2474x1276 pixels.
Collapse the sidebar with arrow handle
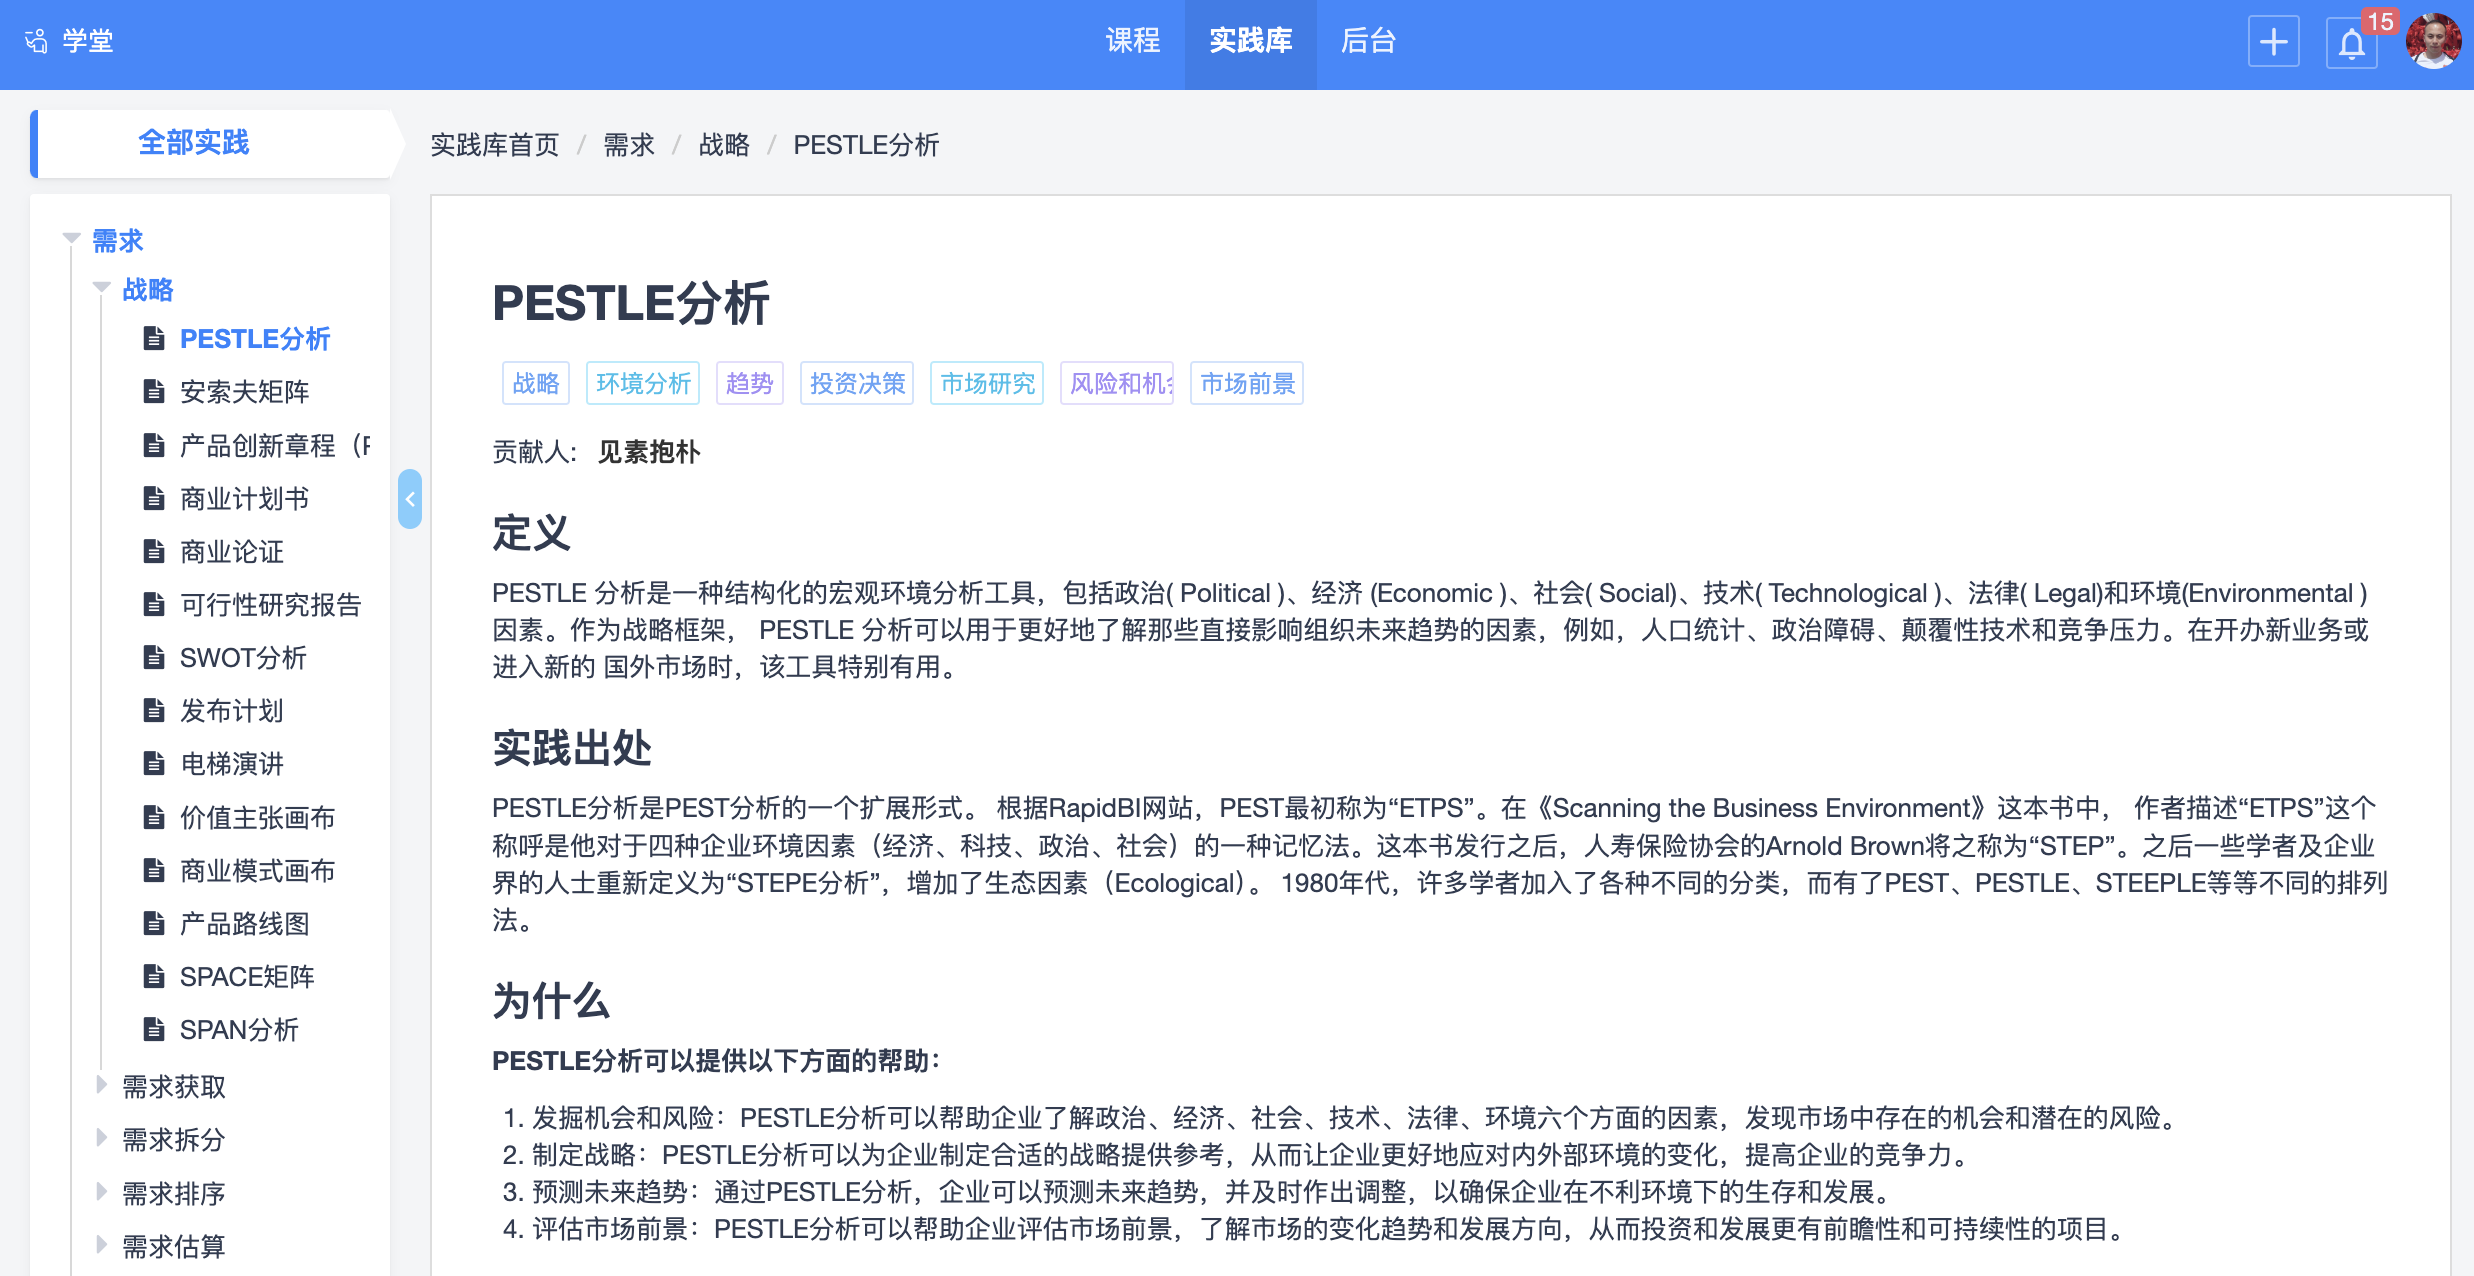[x=410, y=498]
